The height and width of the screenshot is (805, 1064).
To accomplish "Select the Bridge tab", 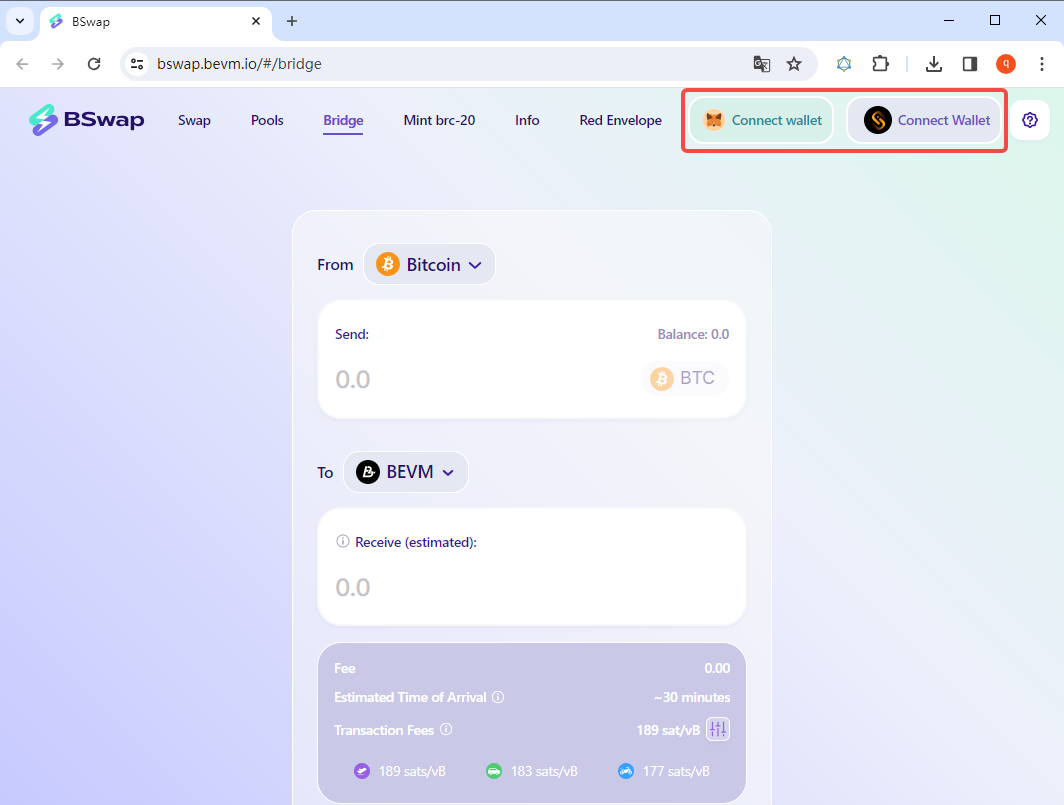I will coord(343,120).
